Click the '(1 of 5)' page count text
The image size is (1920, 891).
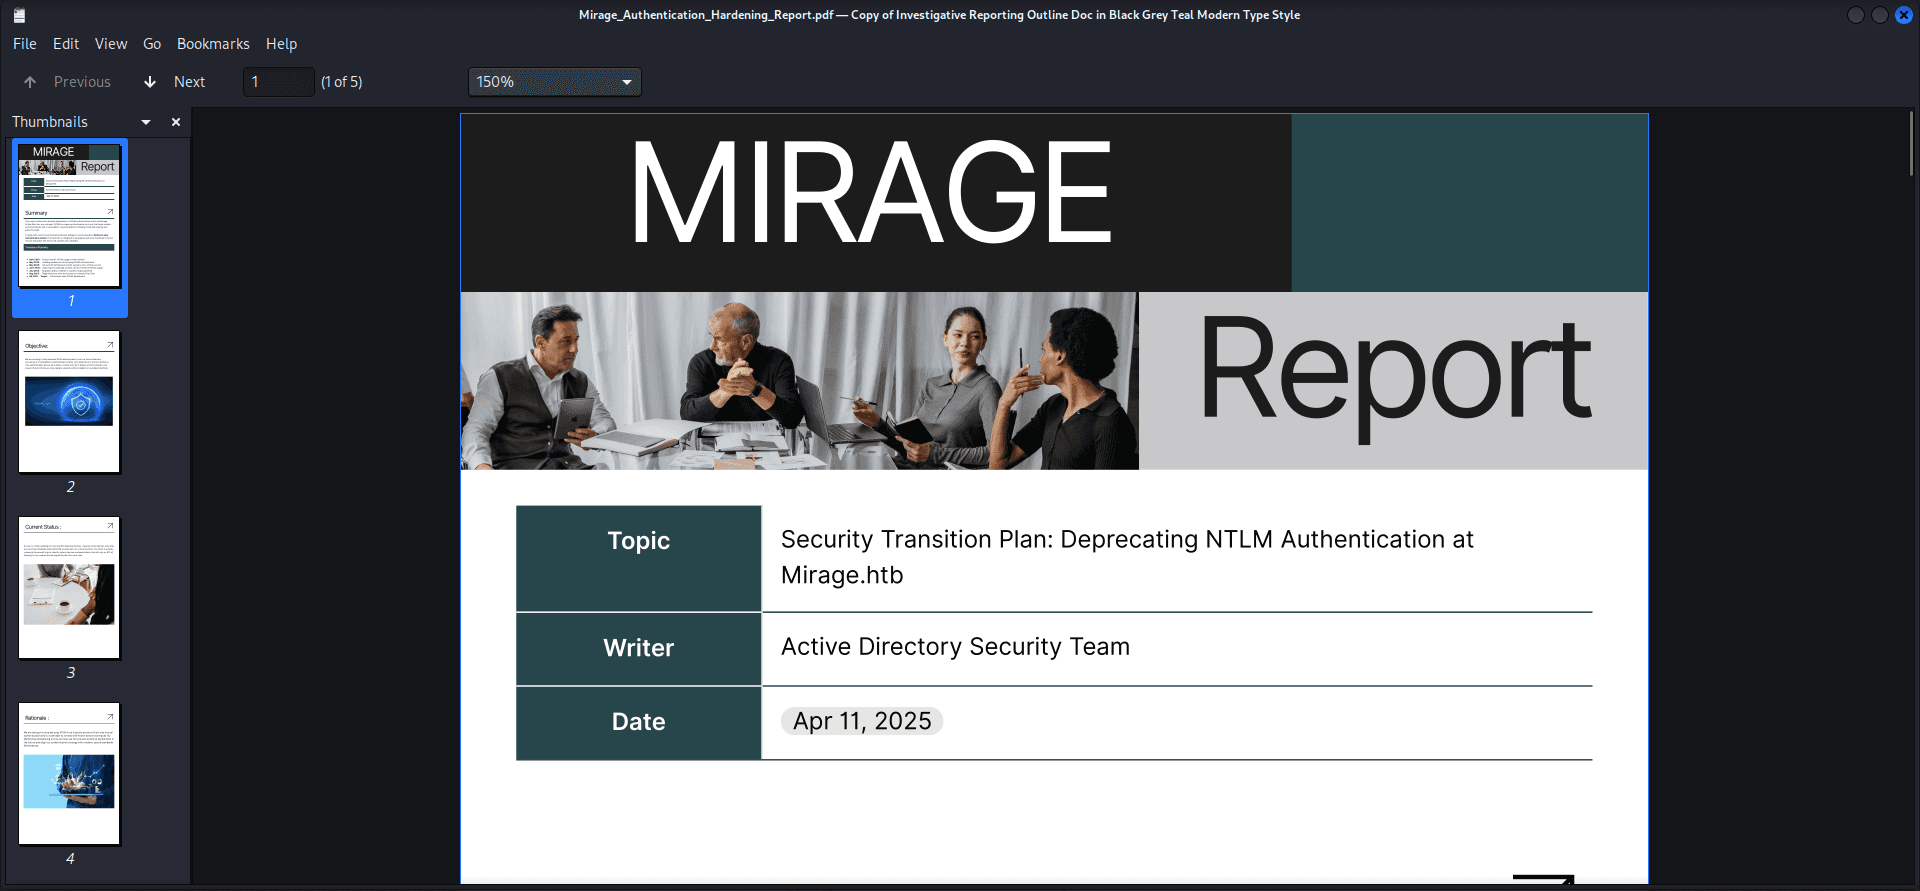[x=342, y=82]
